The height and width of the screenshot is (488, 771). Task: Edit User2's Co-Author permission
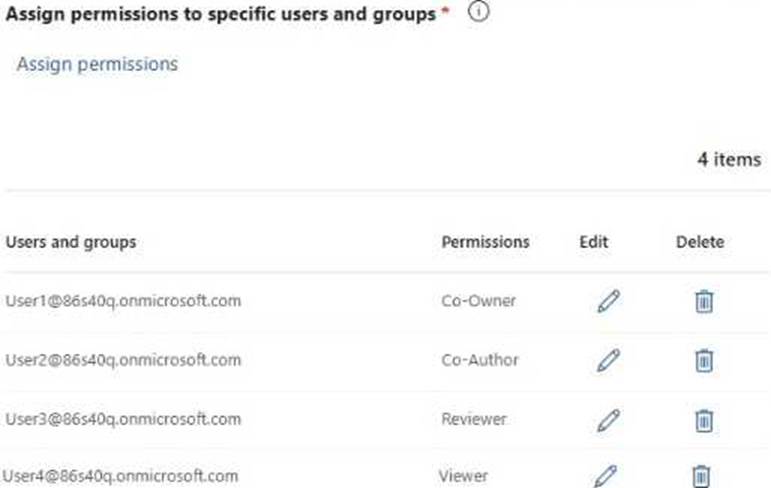(607, 360)
